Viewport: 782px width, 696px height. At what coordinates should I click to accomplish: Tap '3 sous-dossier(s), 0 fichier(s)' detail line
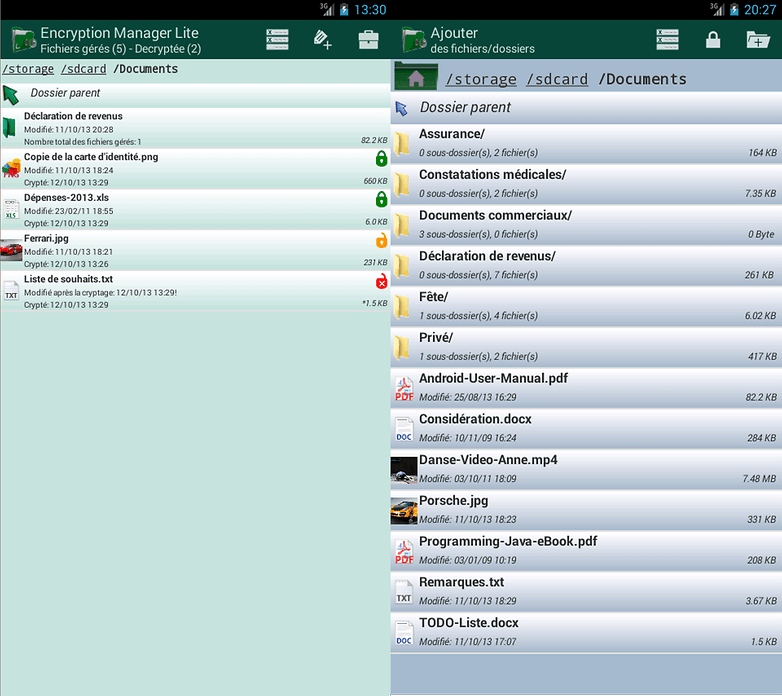click(478, 234)
